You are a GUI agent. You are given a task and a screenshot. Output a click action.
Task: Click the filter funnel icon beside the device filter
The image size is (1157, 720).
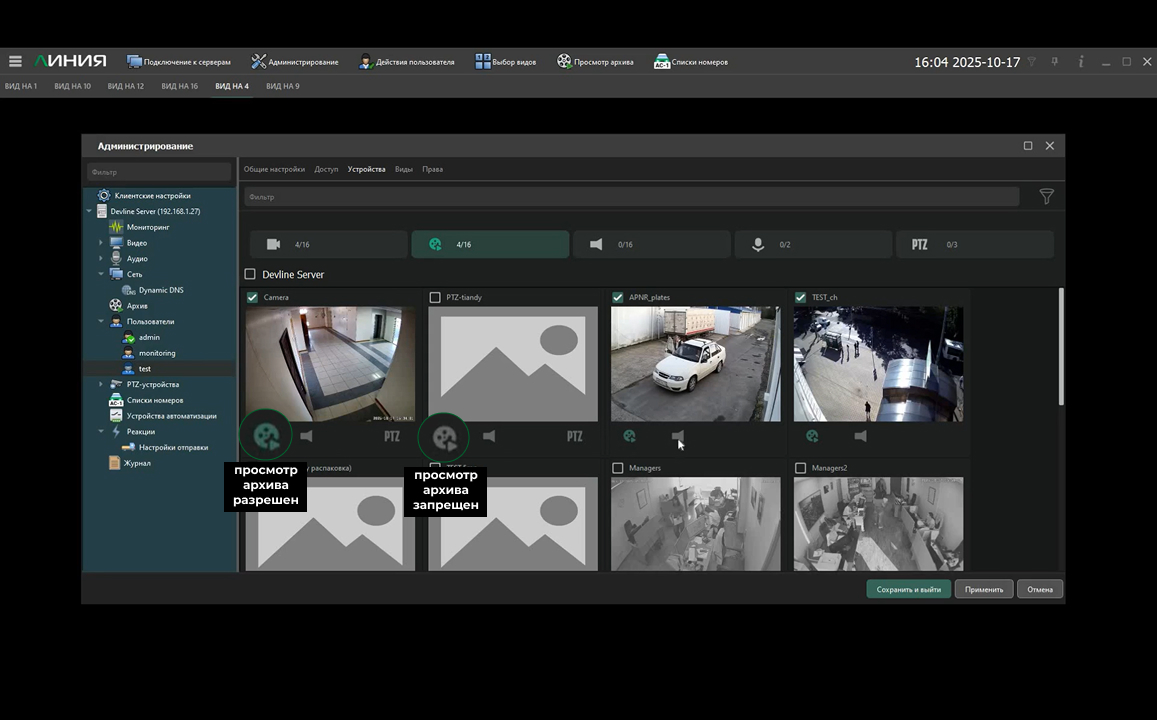(x=1046, y=197)
